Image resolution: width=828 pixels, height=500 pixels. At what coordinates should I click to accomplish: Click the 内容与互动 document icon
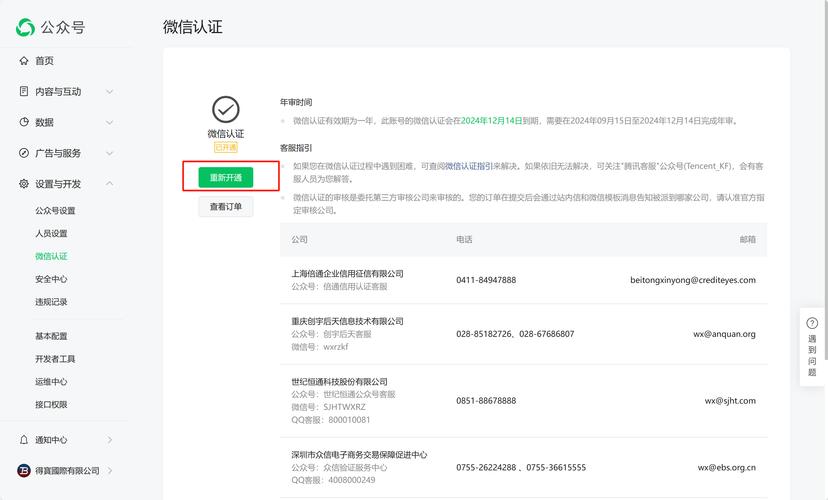[24, 92]
